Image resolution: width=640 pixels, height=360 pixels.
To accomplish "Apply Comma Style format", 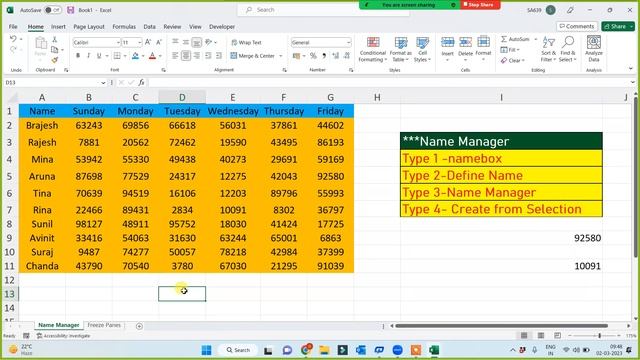I will [x=324, y=56].
